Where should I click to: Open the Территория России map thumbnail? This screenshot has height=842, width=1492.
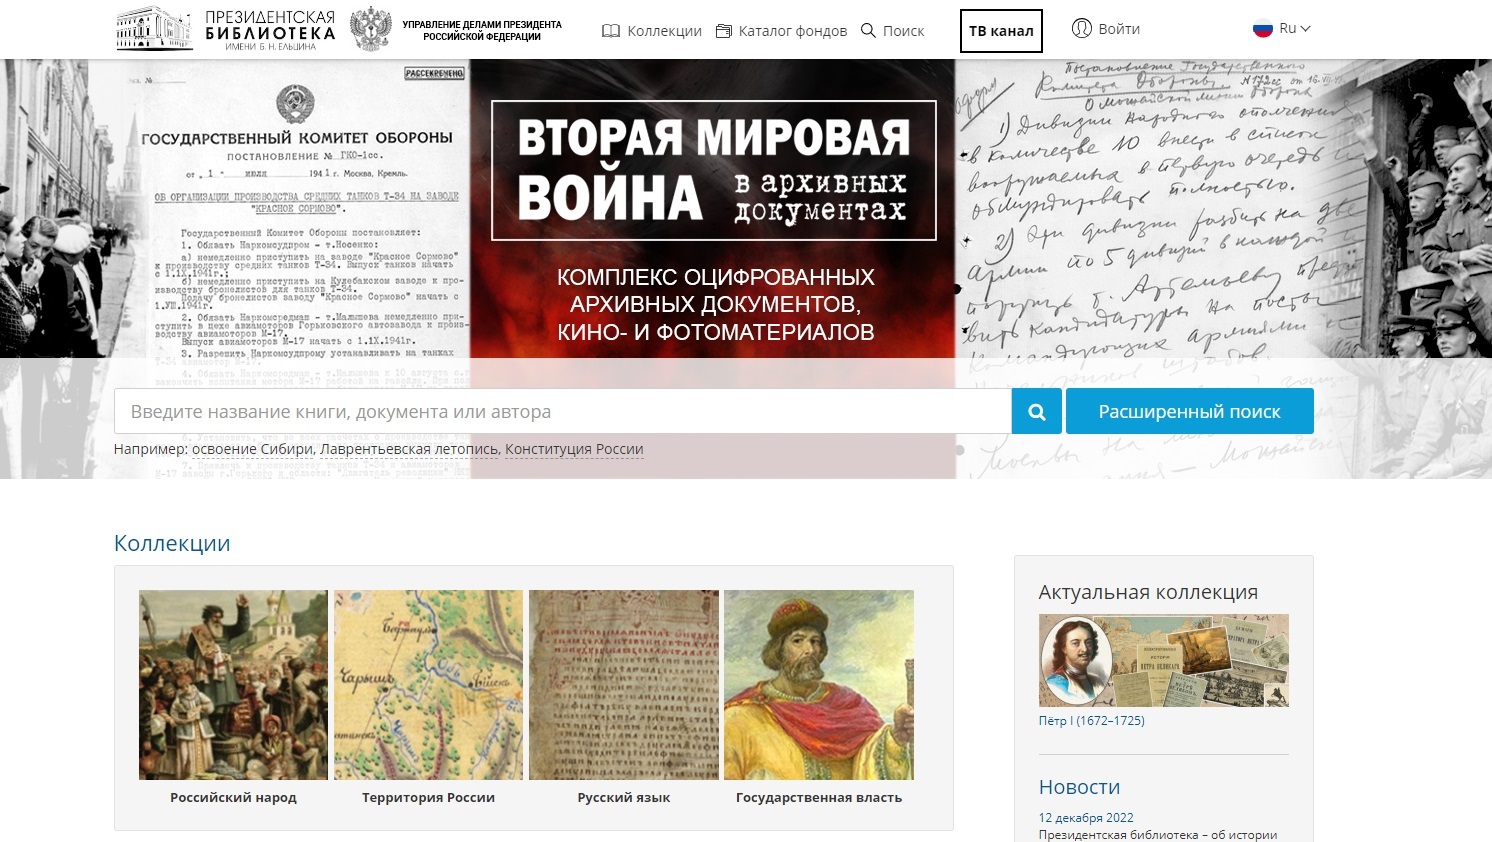(428, 685)
